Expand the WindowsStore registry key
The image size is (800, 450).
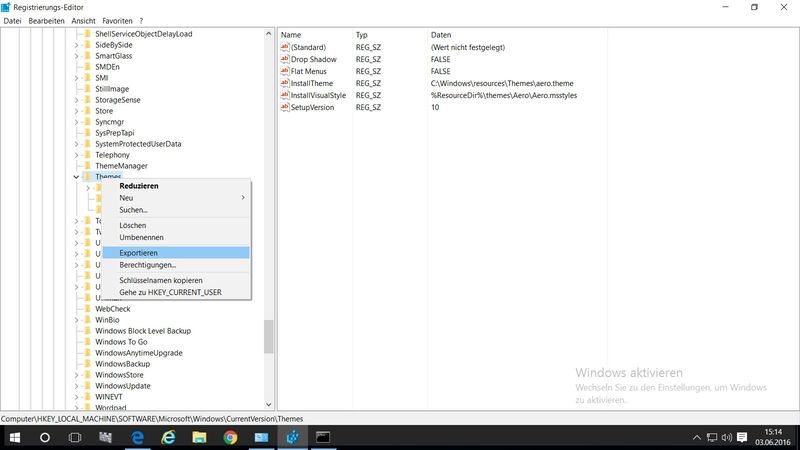77,374
